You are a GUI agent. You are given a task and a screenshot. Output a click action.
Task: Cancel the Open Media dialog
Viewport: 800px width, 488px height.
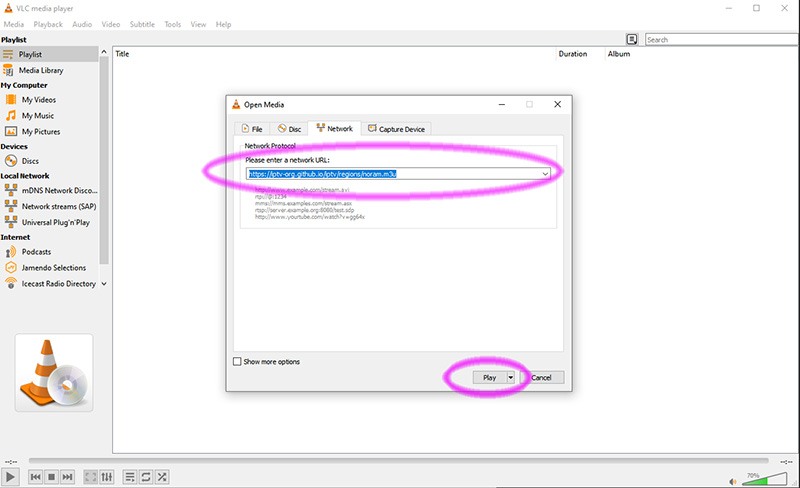[x=541, y=378]
